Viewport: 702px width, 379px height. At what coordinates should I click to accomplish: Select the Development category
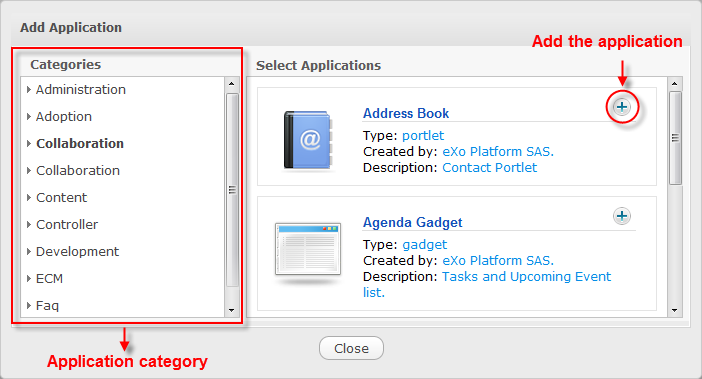tap(77, 251)
